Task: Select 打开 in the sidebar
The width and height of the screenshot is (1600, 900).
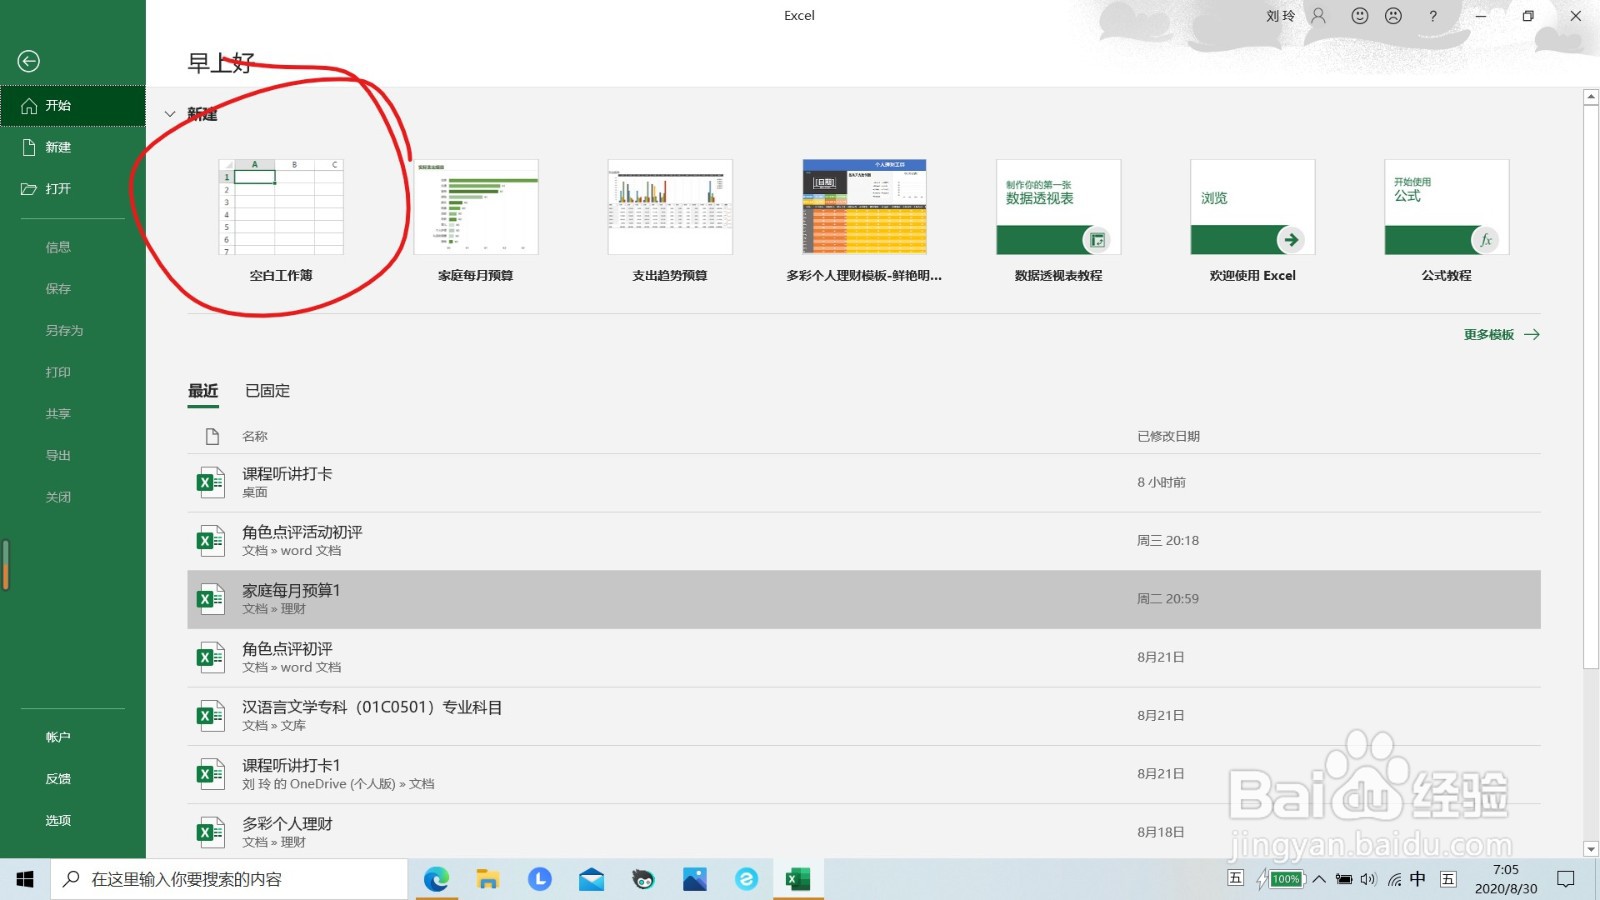Action: point(73,189)
